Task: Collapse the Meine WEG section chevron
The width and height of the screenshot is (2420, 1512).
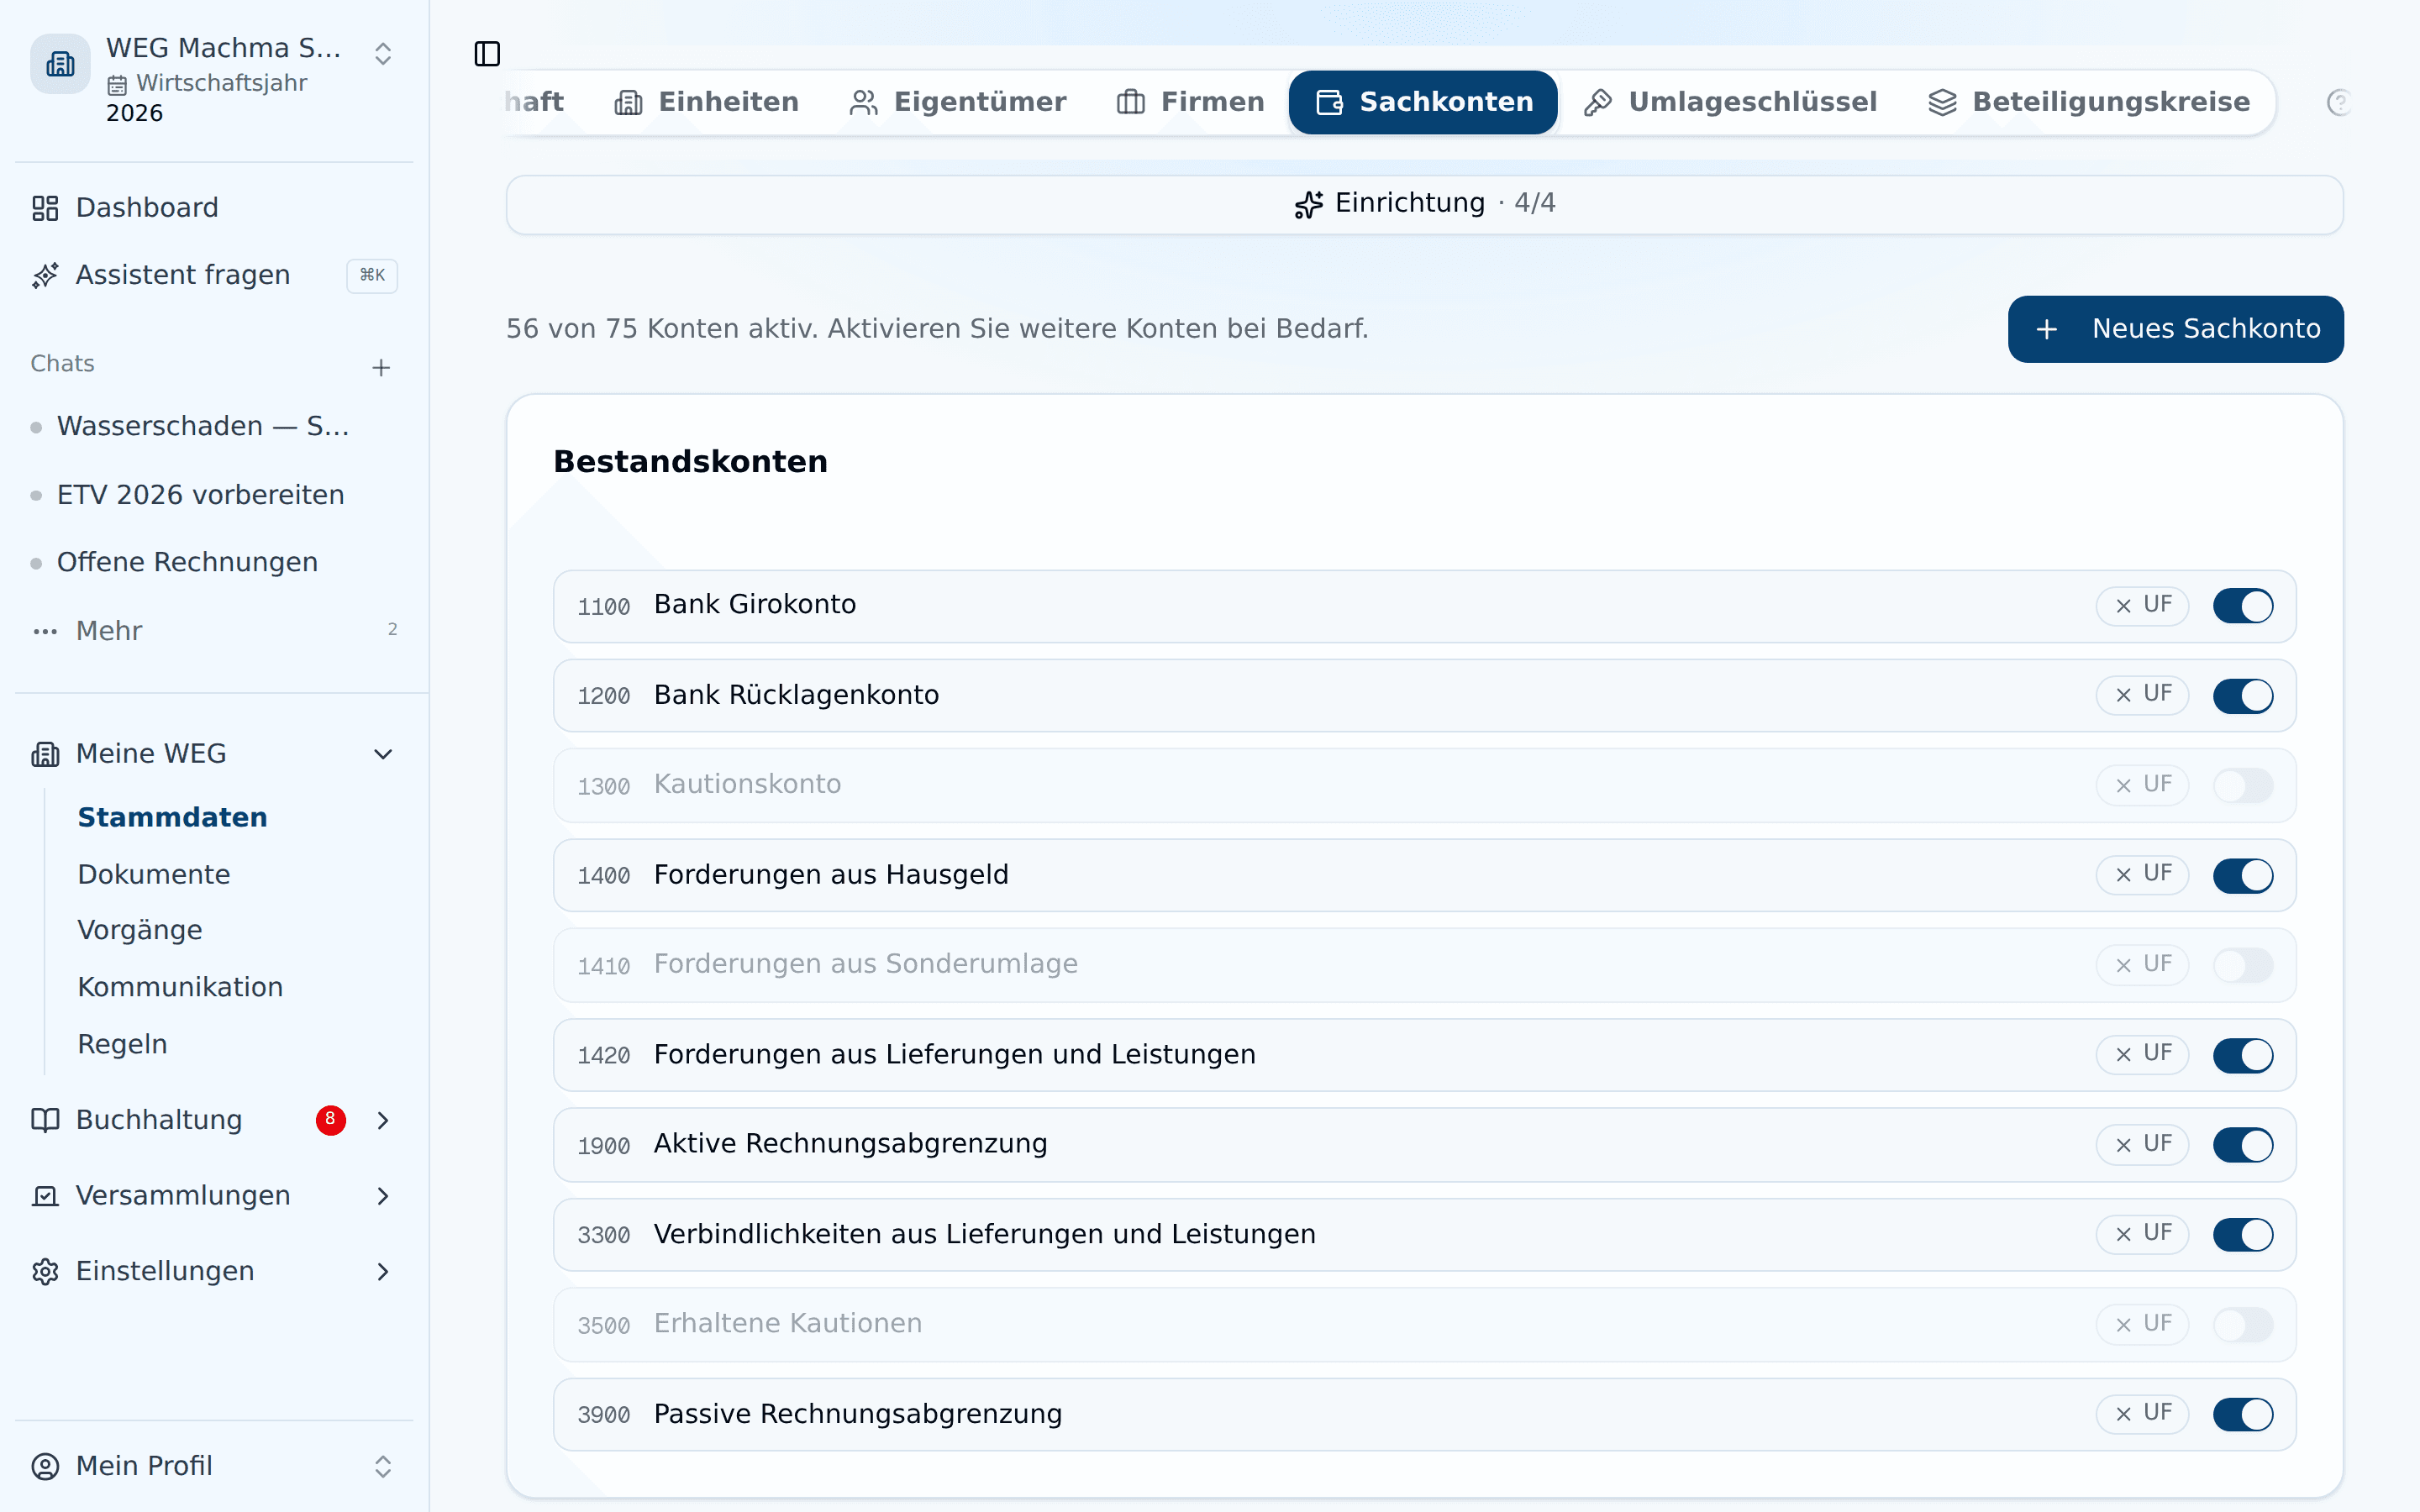Action: point(383,754)
